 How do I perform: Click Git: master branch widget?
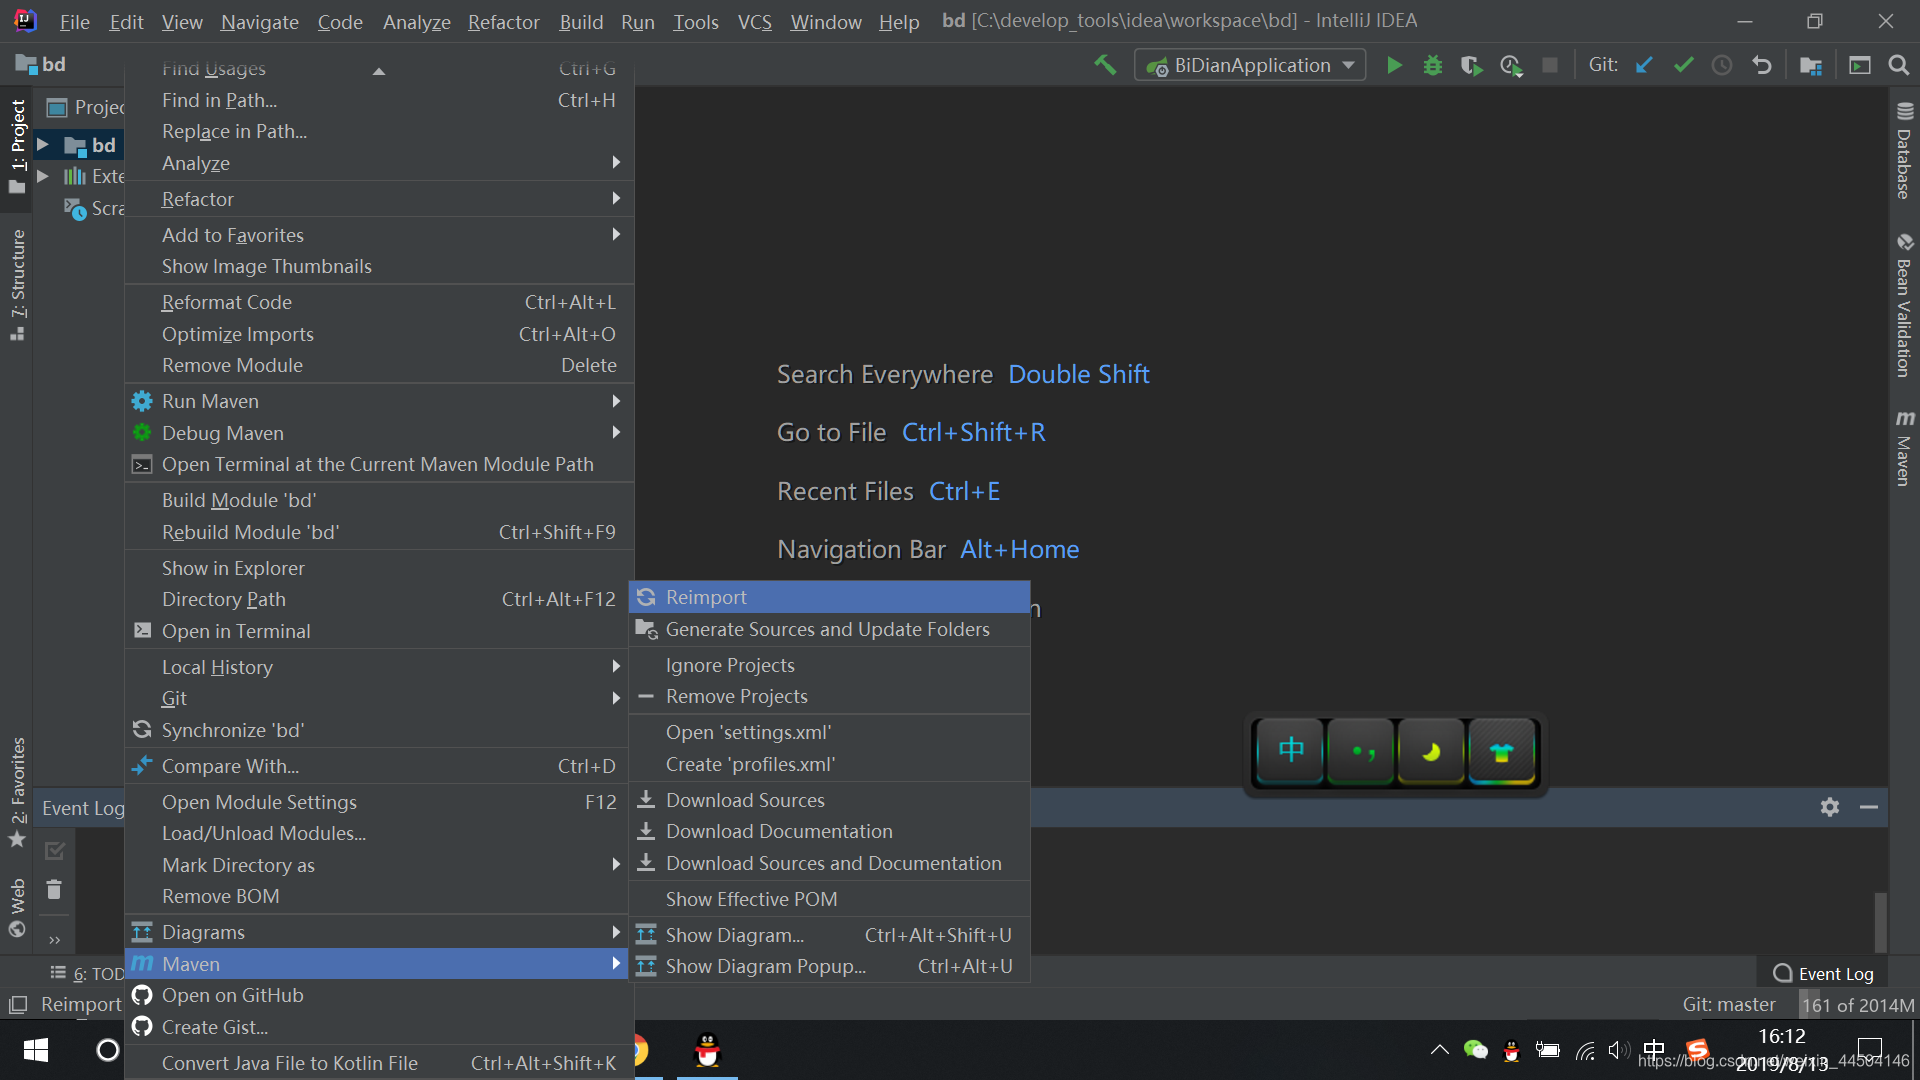[1729, 1004]
